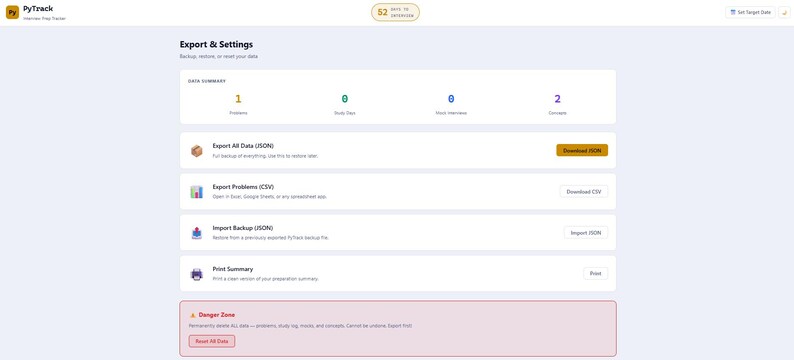Screen dimensions: 794x360
Task: Open the Set Target Date button
Action: point(750,12)
